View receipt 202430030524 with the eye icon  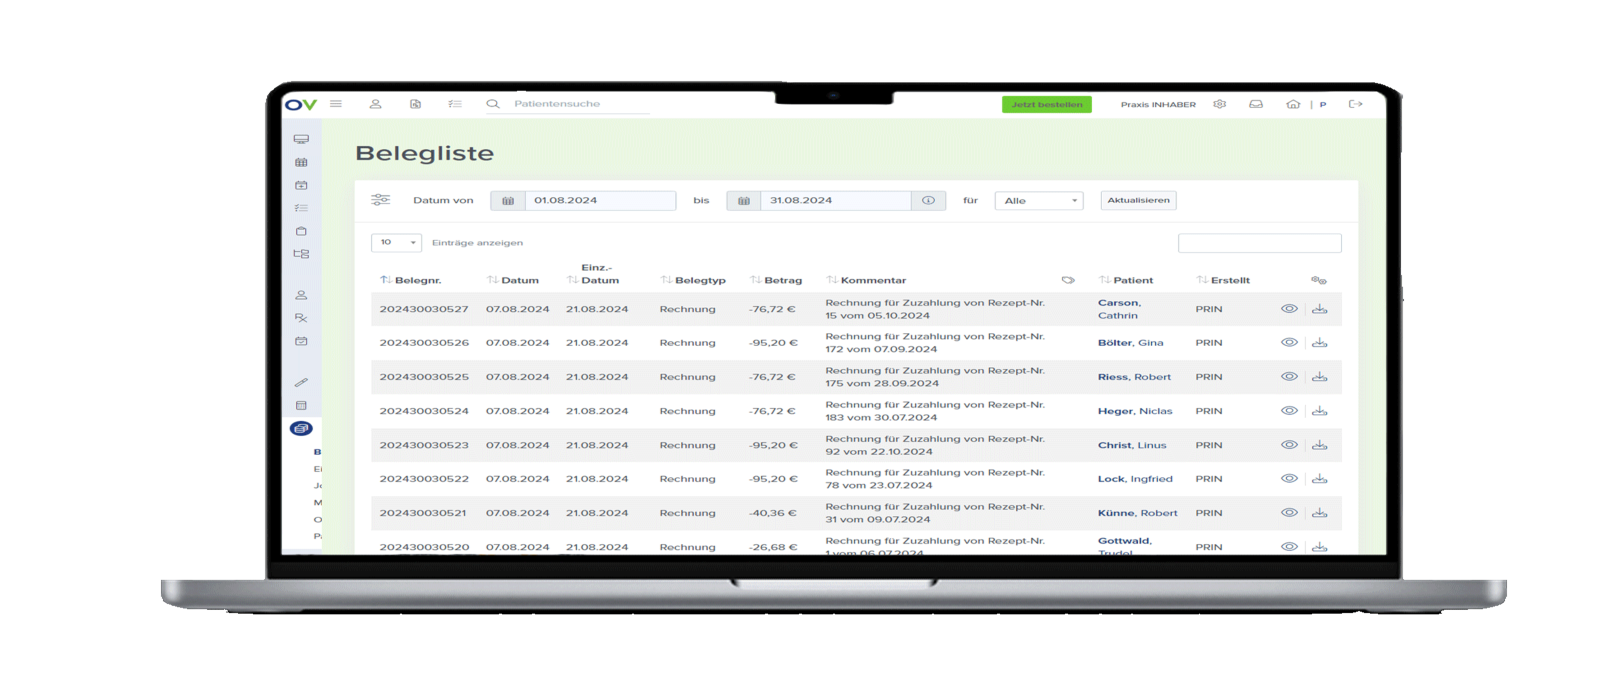pos(1289,411)
